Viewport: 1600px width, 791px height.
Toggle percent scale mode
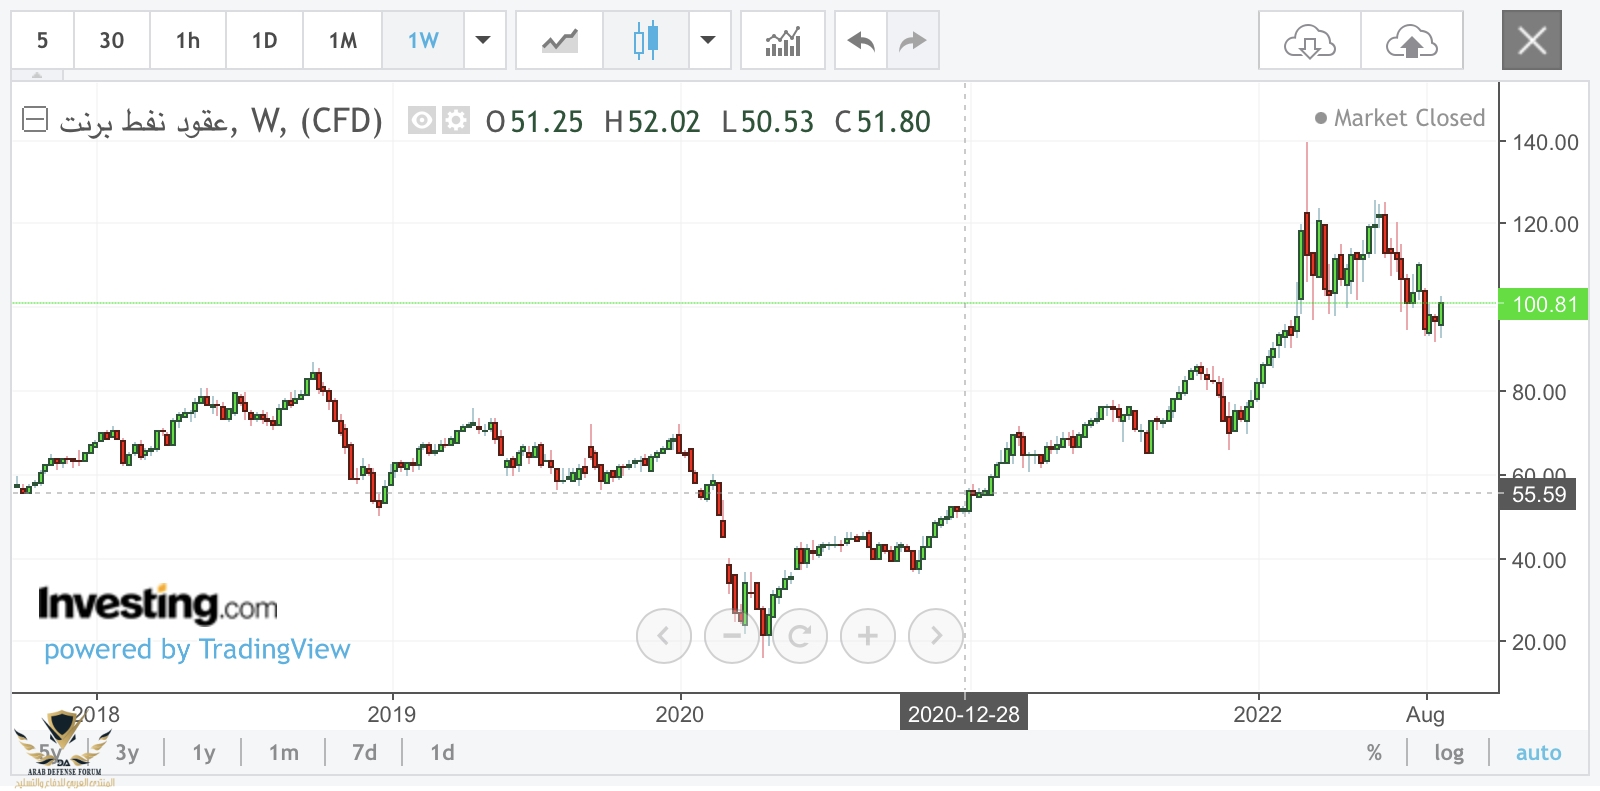tap(1374, 752)
